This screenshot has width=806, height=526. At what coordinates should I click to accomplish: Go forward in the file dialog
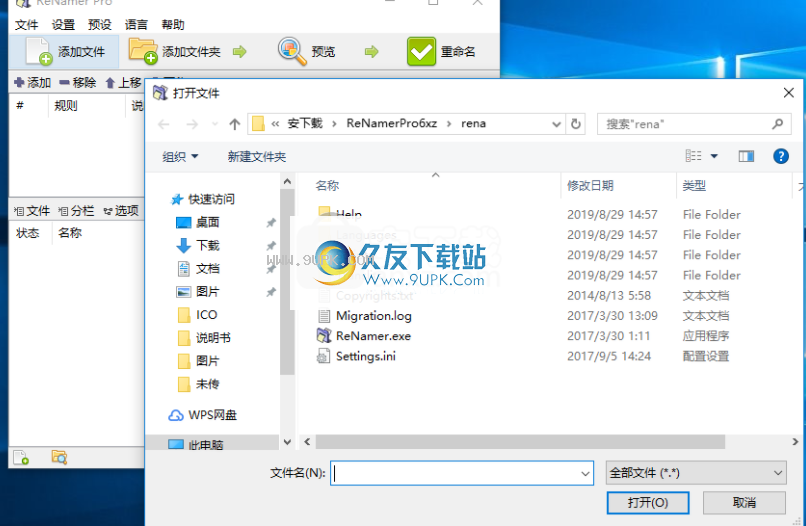pos(192,124)
